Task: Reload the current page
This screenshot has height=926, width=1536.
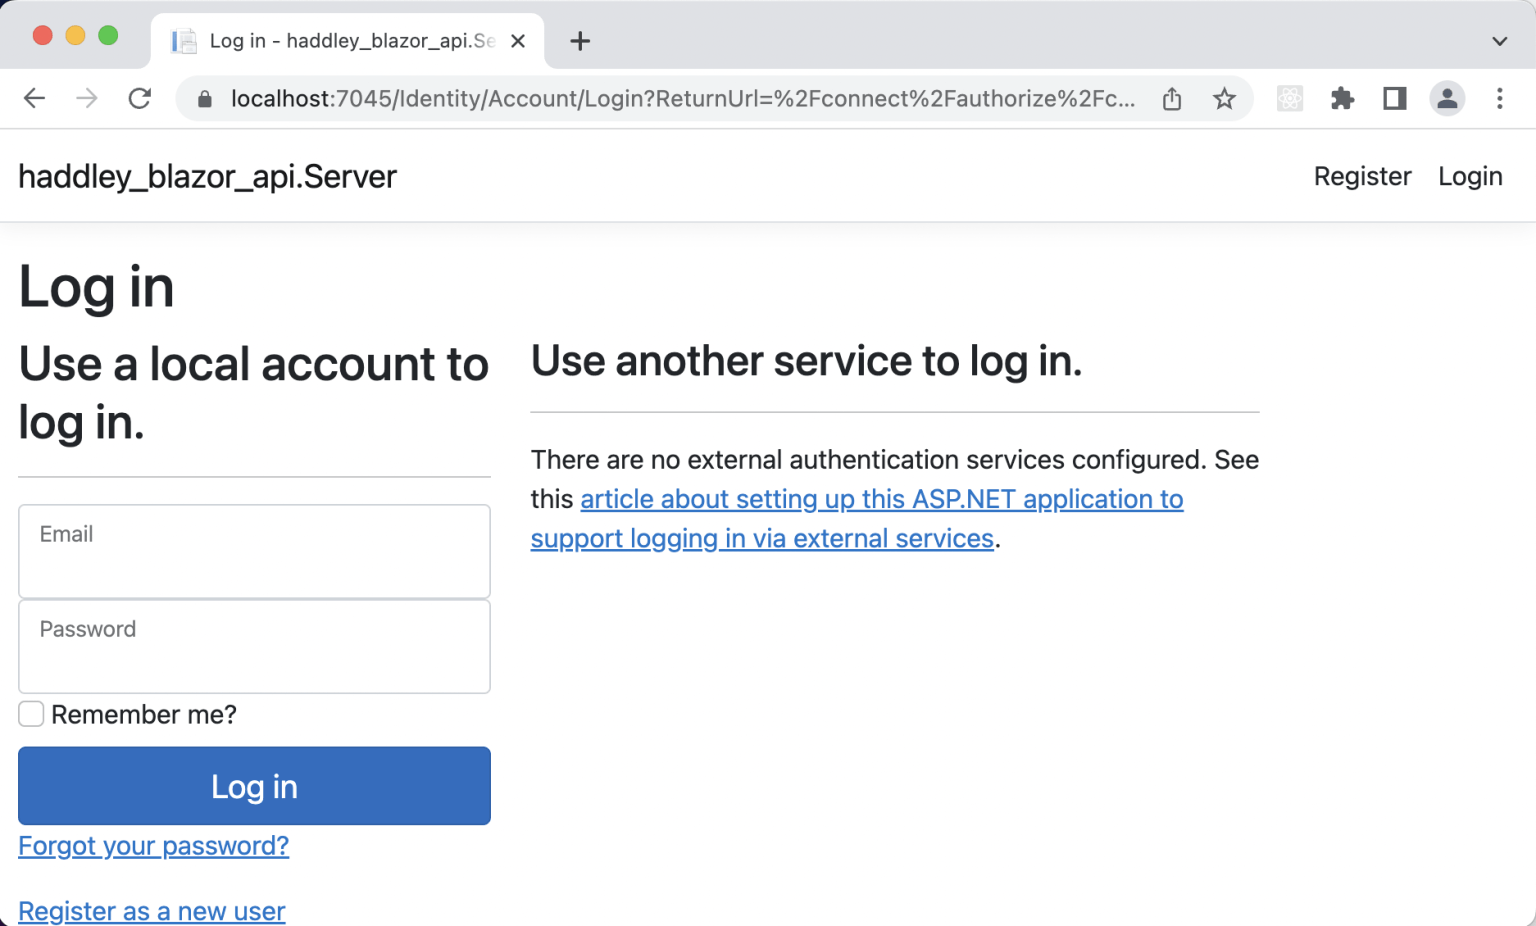Action: click(140, 98)
